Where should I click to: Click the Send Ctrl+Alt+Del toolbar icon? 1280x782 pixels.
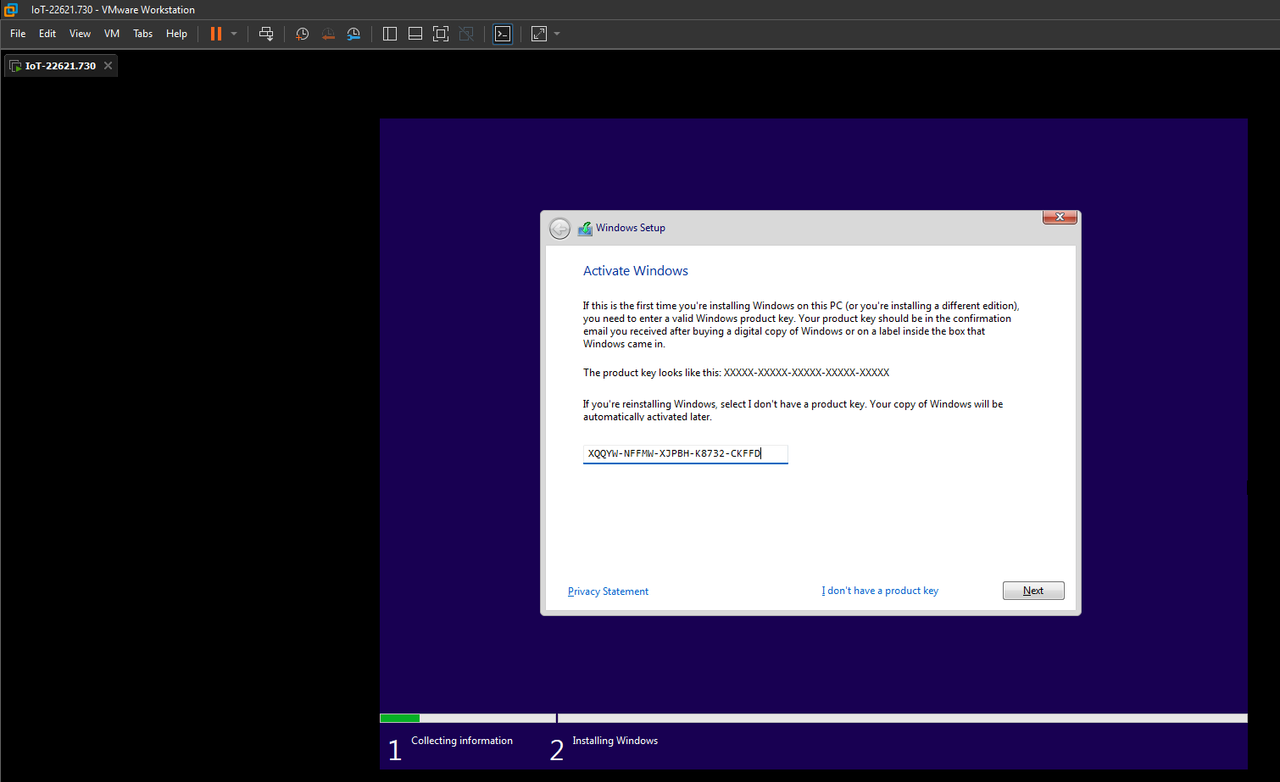(266, 34)
